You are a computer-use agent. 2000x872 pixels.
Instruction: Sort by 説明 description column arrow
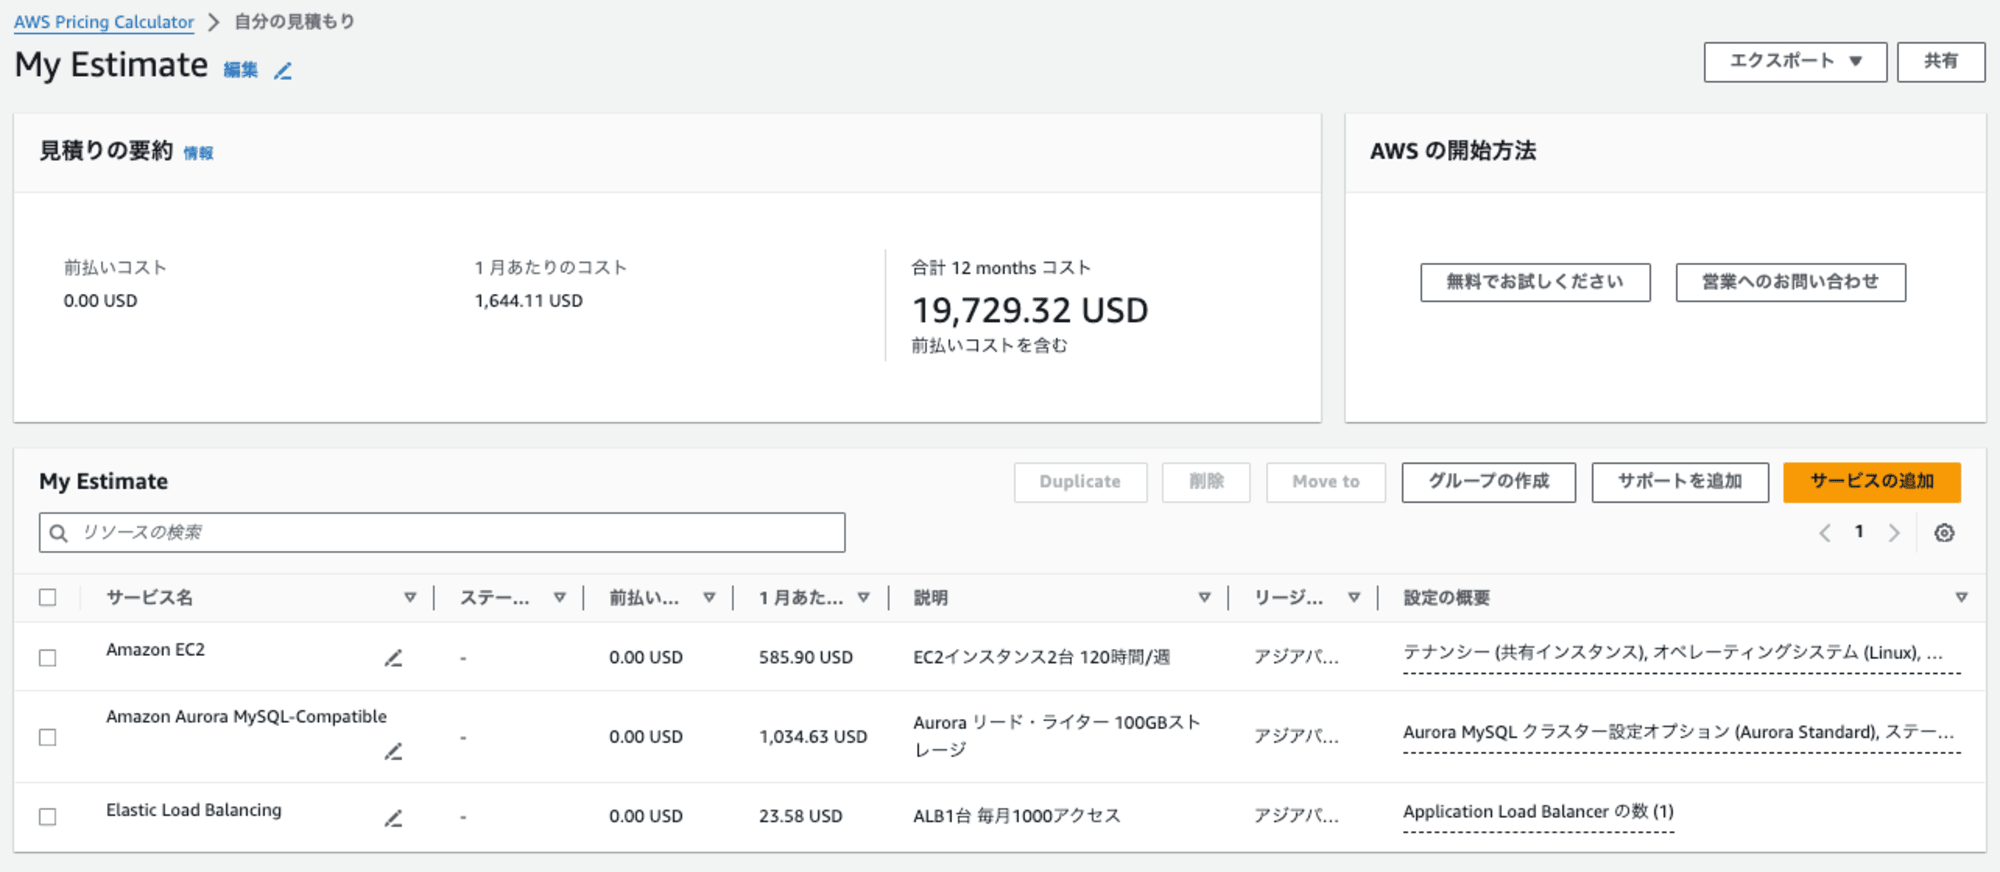pos(1205,597)
